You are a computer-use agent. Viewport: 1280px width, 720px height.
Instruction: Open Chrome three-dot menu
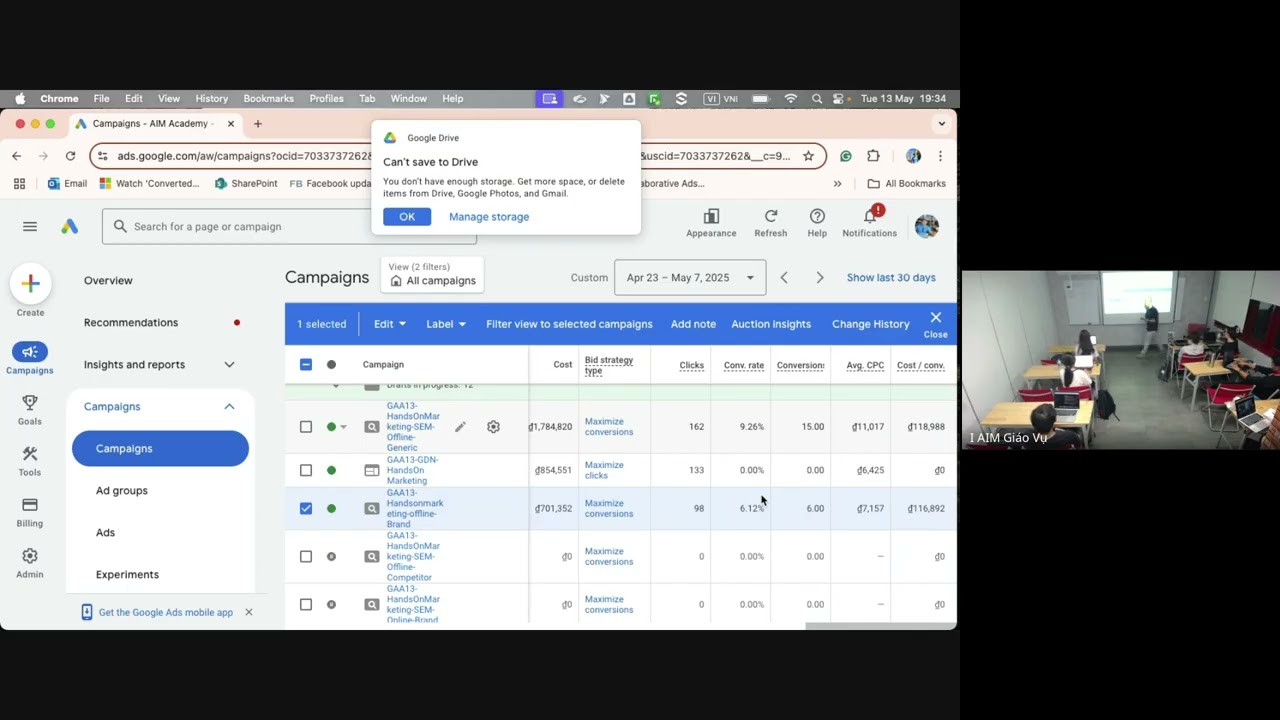[940, 156]
